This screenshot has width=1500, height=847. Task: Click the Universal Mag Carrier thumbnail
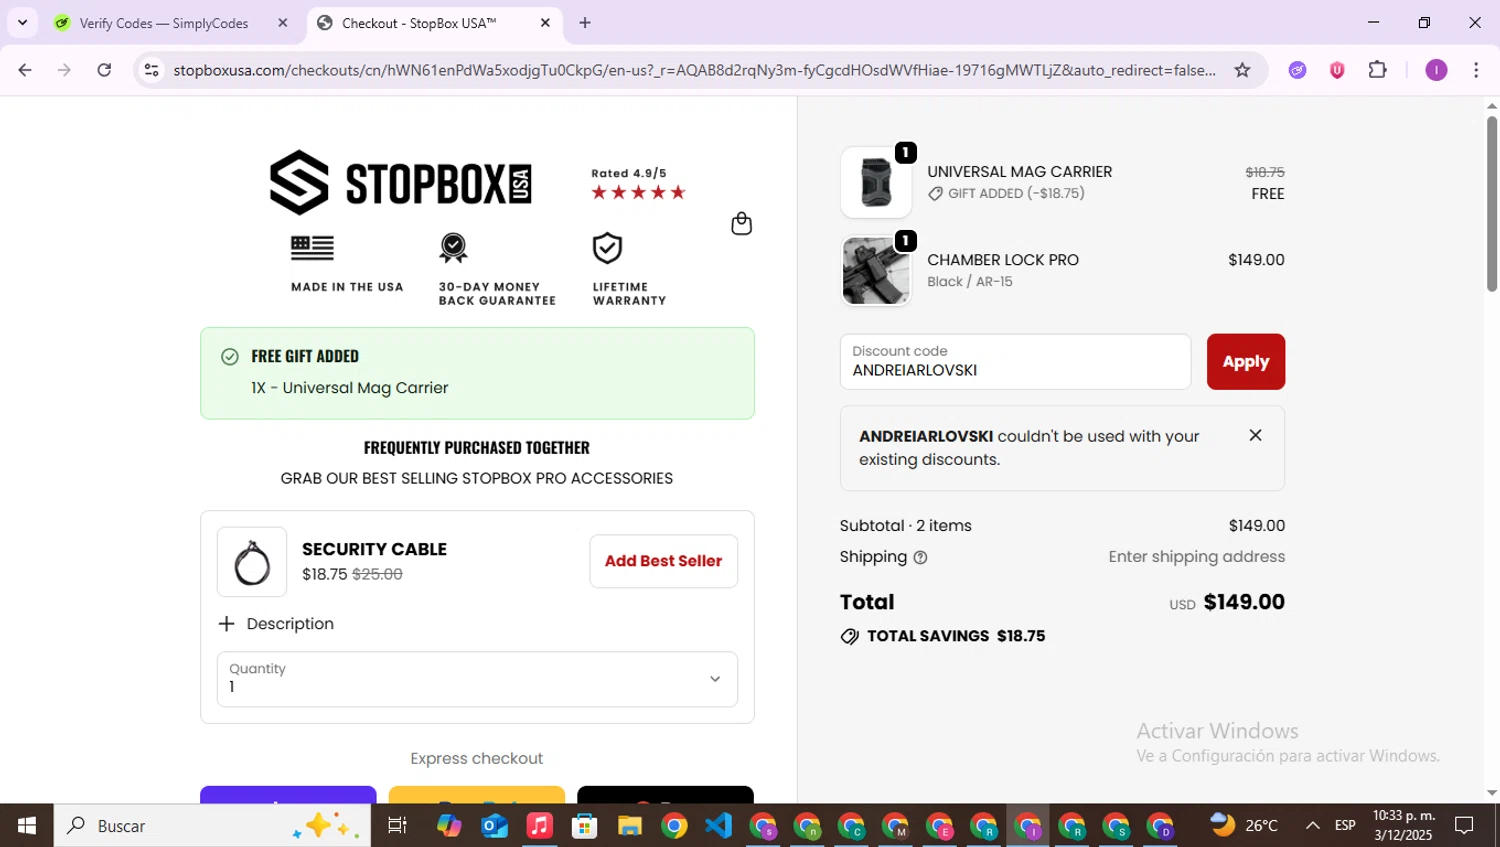tap(876, 182)
